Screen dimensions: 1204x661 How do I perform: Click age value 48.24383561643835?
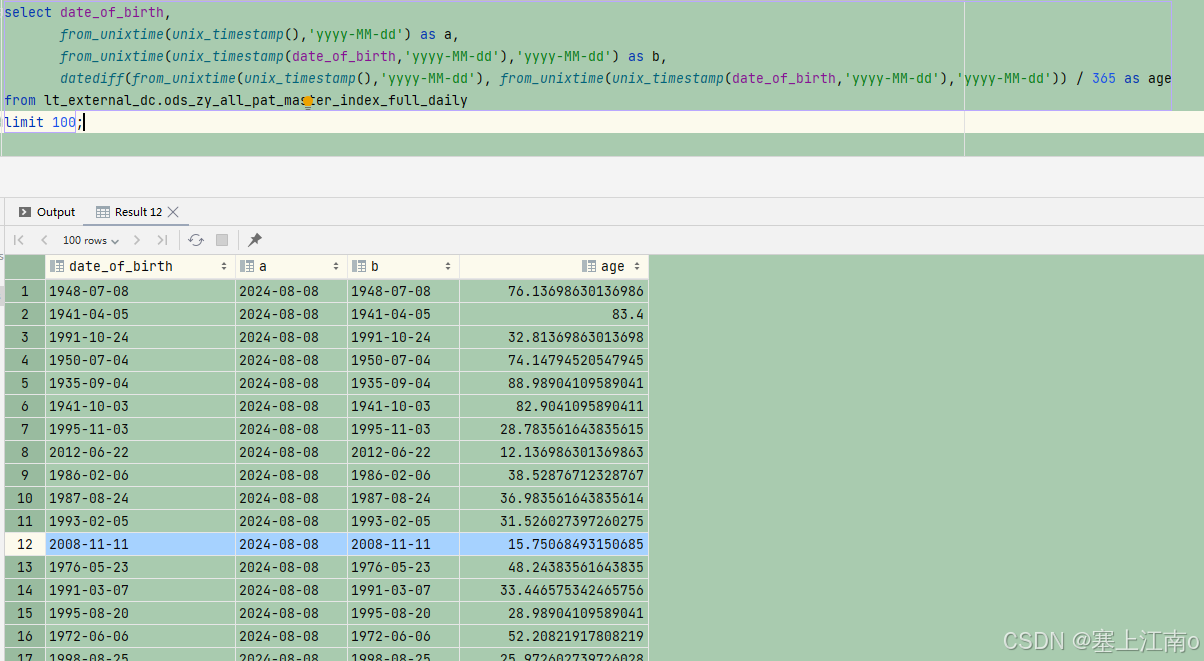click(554, 567)
